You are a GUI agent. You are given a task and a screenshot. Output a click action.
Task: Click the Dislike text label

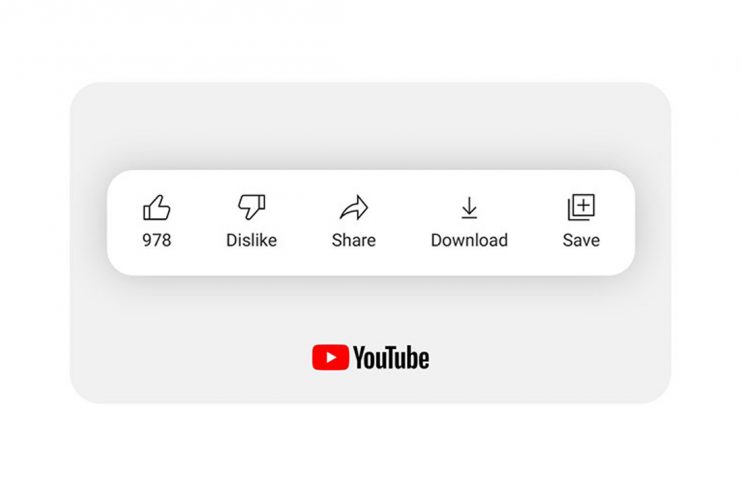point(251,240)
